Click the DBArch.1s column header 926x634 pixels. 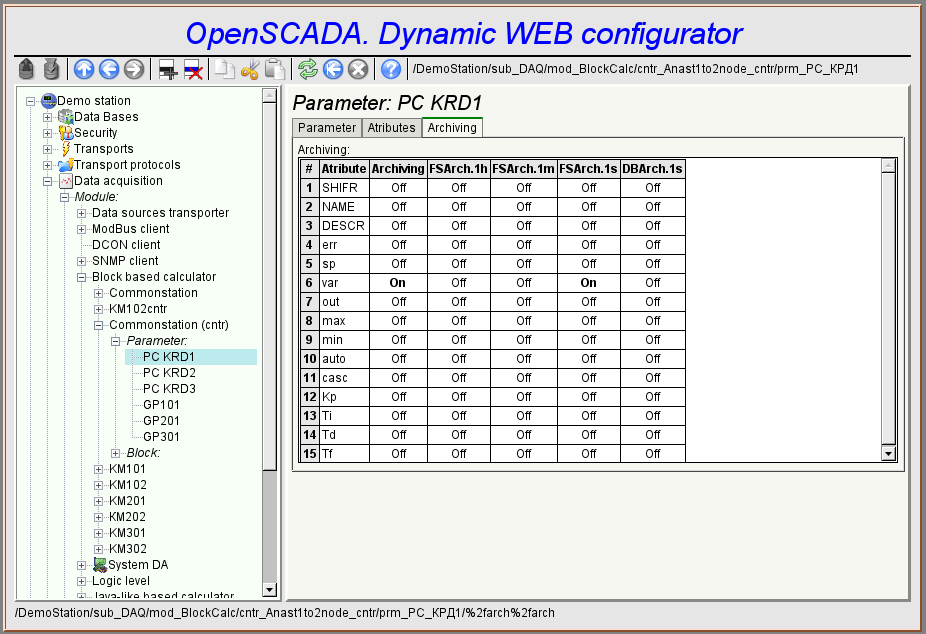pyautogui.click(x=653, y=169)
